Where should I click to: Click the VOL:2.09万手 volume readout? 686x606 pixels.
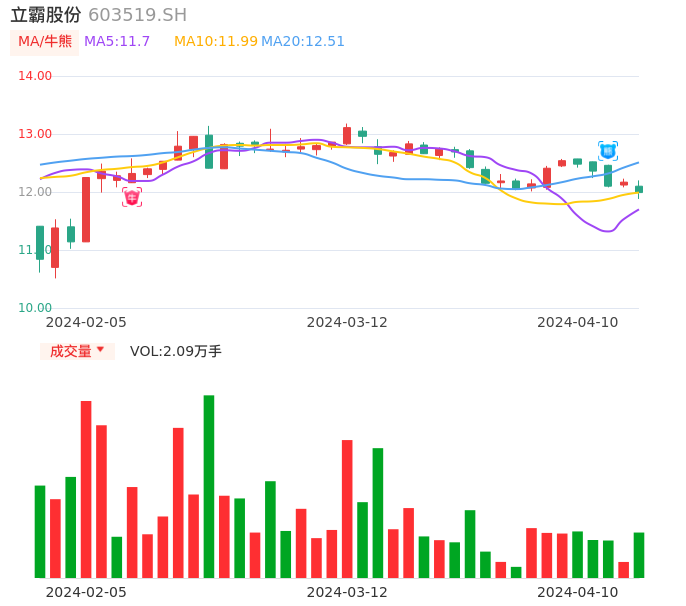pos(176,351)
